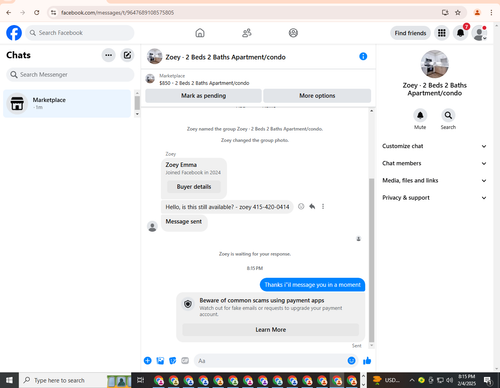Choose a sticker icon in composer
The height and width of the screenshot is (388, 500).
click(x=172, y=361)
